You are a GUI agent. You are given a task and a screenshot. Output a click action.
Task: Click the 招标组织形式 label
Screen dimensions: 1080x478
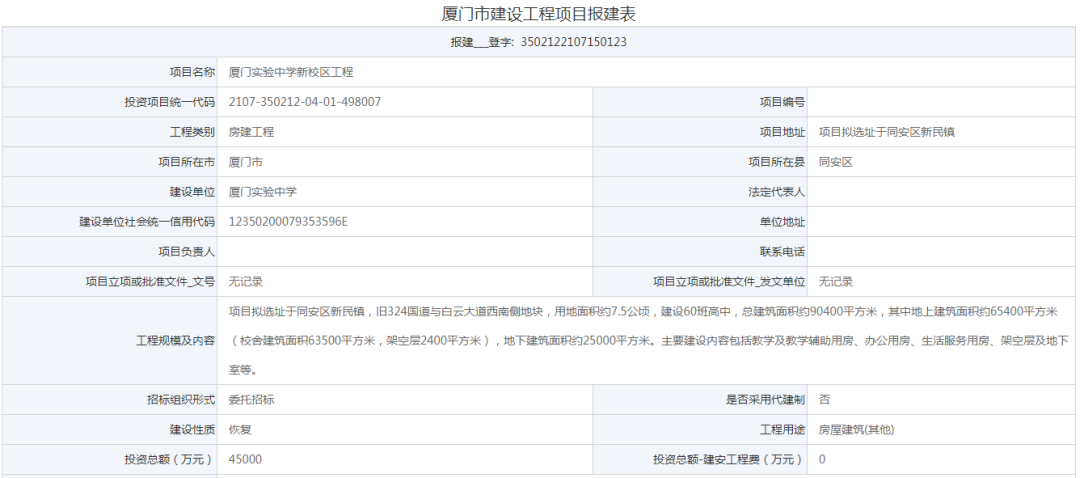pos(180,399)
